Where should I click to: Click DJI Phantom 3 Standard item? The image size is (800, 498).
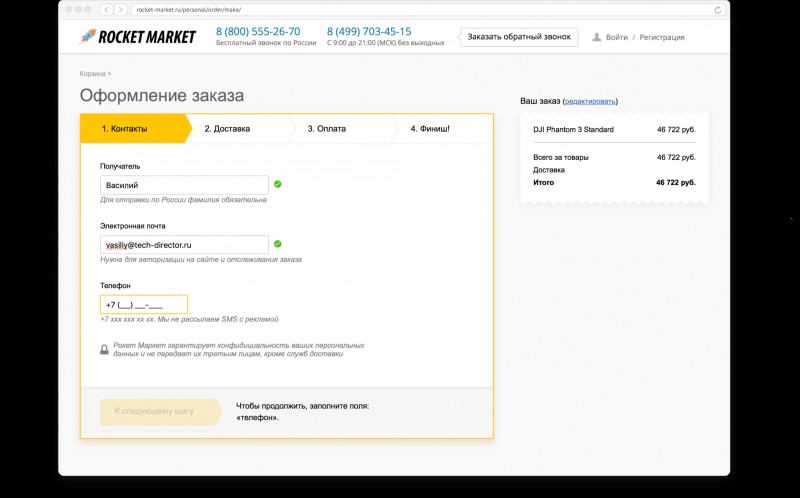tap(573, 130)
